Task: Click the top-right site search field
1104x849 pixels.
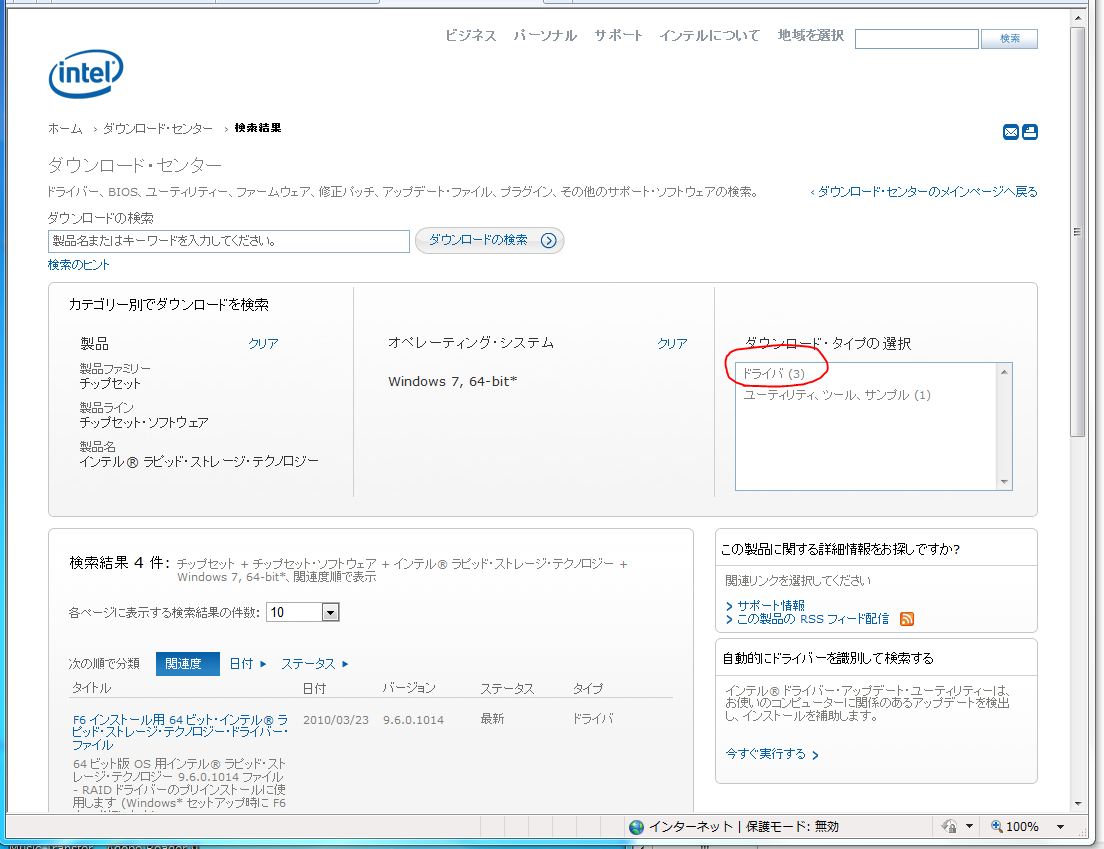Action: (917, 39)
